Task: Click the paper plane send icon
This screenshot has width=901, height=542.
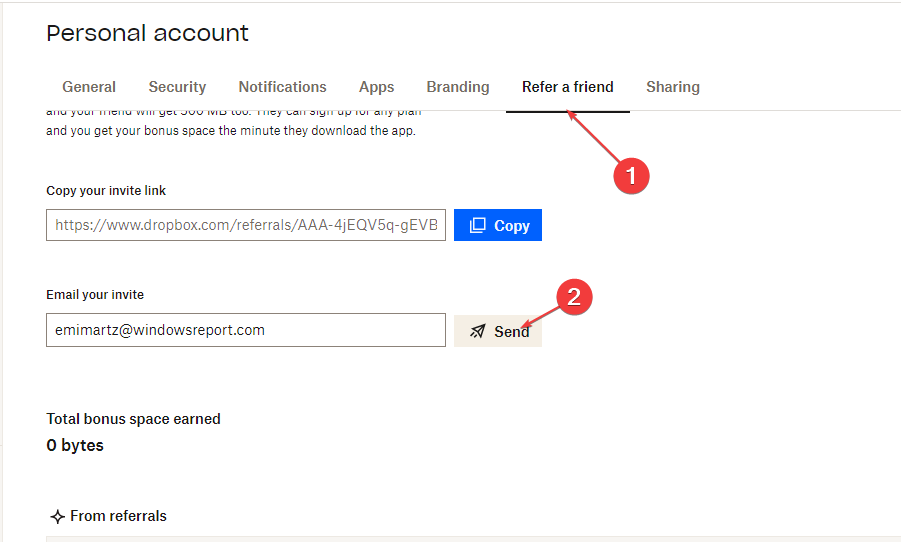Action: pos(478,331)
